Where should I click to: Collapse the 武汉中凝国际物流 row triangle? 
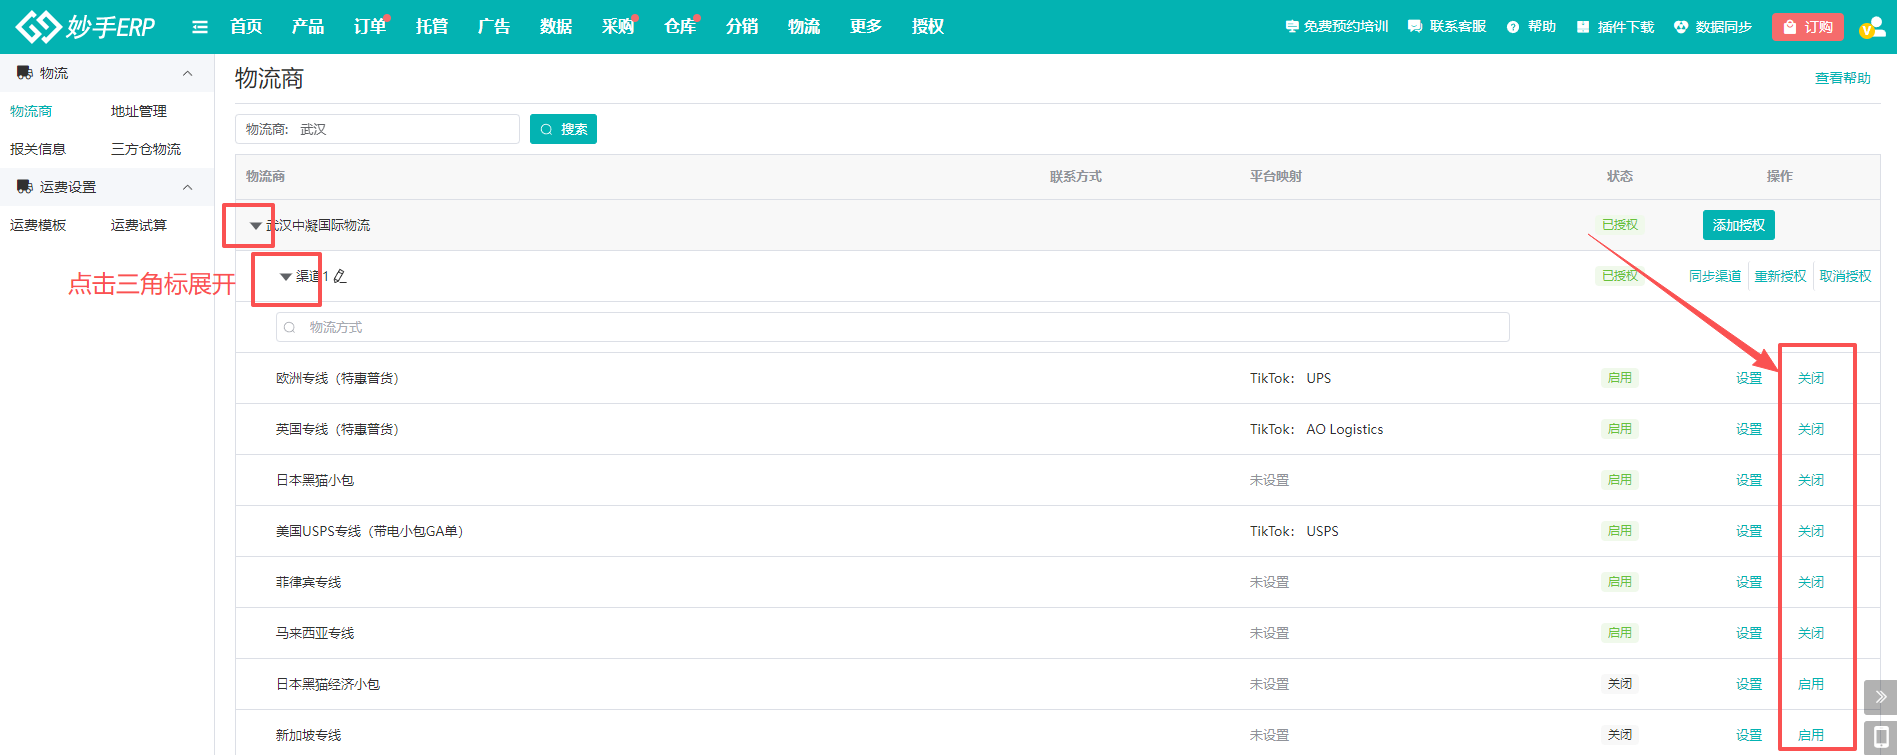(255, 226)
